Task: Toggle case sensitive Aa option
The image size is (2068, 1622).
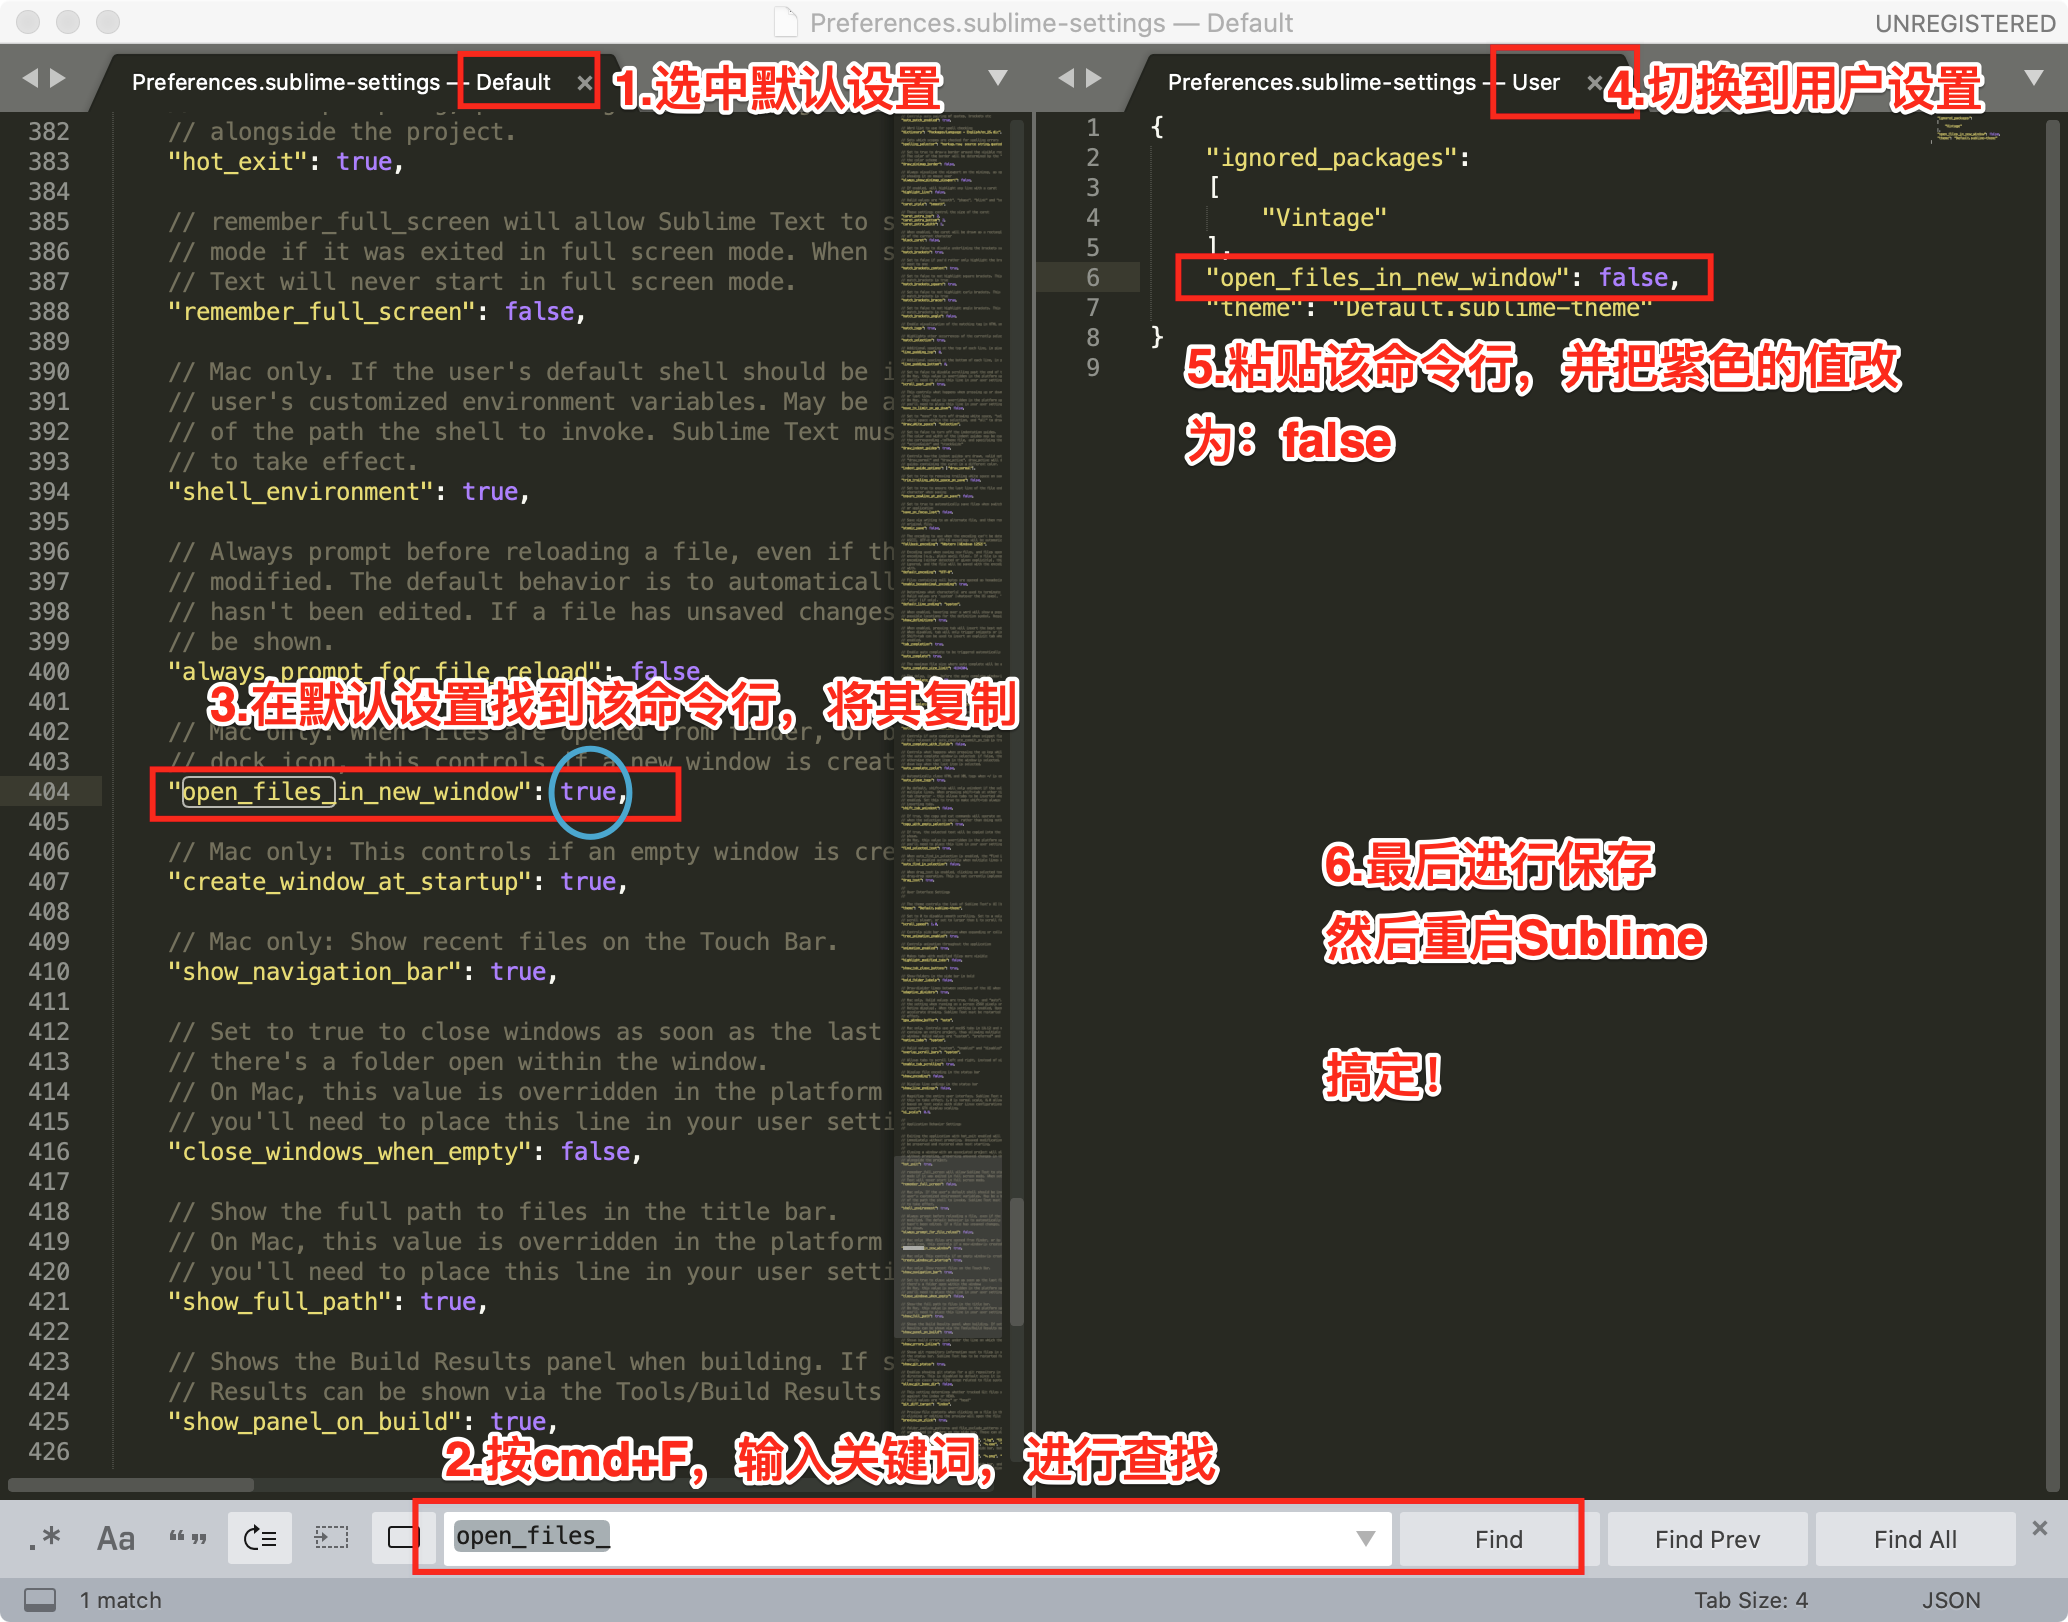Action: click(x=116, y=1538)
